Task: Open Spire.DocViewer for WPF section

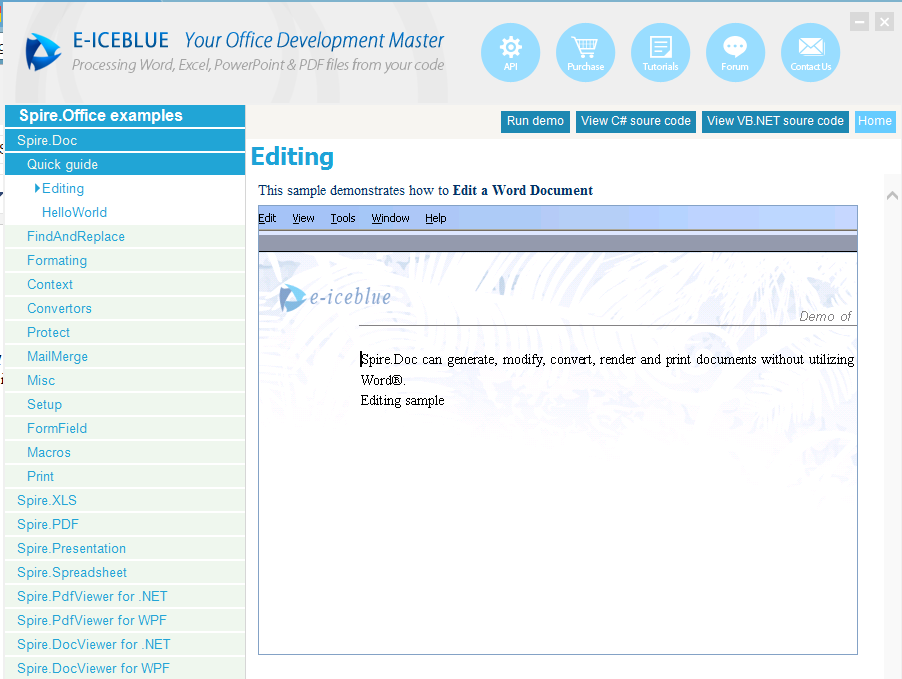Action: (x=125, y=668)
